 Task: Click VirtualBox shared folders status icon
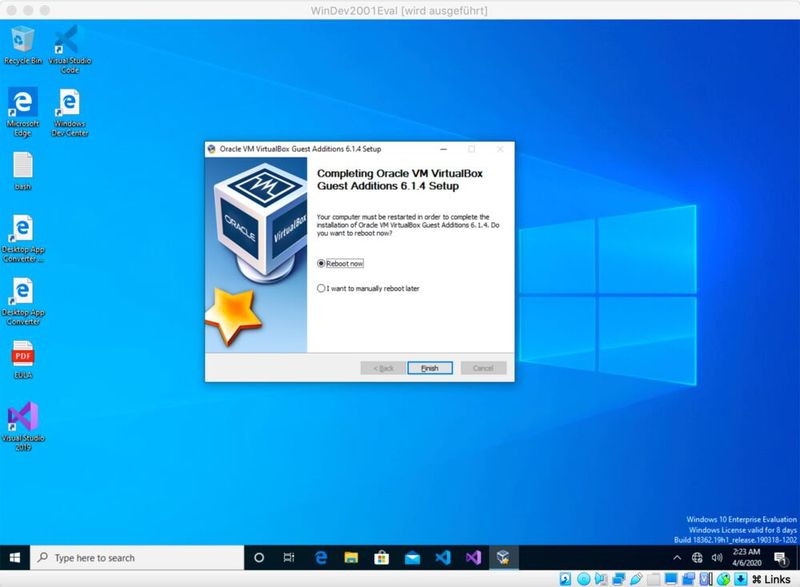point(654,579)
